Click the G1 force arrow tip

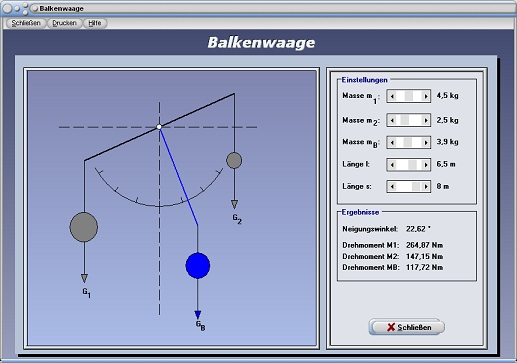pyautogui.click(x=84, y=278)
